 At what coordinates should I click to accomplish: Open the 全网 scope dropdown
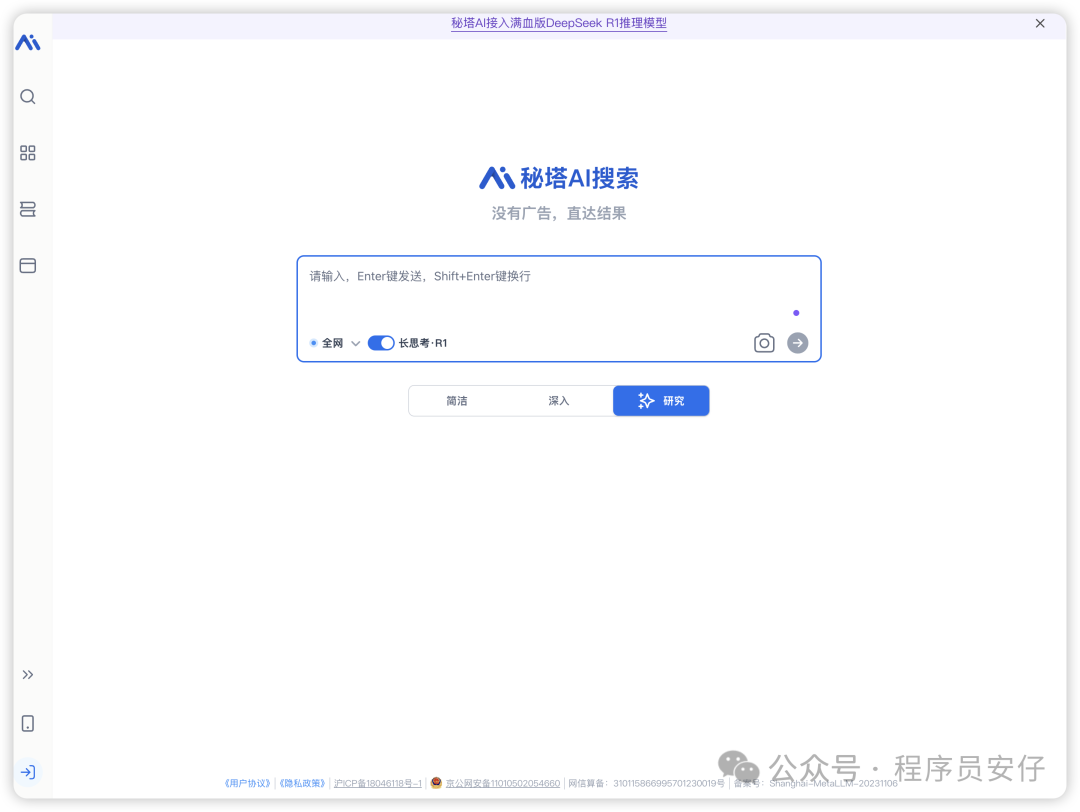(x=335, y=343)
